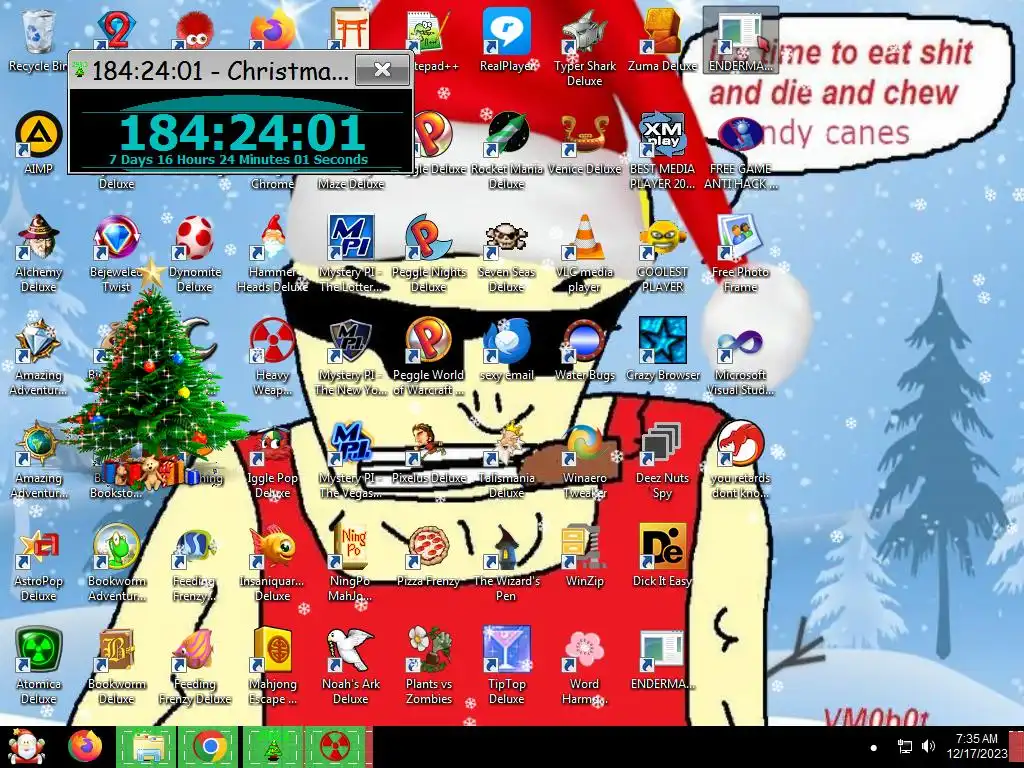This screenshot has height=768, width=1024.
Task: Launch Microsoft Visual Studio shortcut
Action: [740, 357]
